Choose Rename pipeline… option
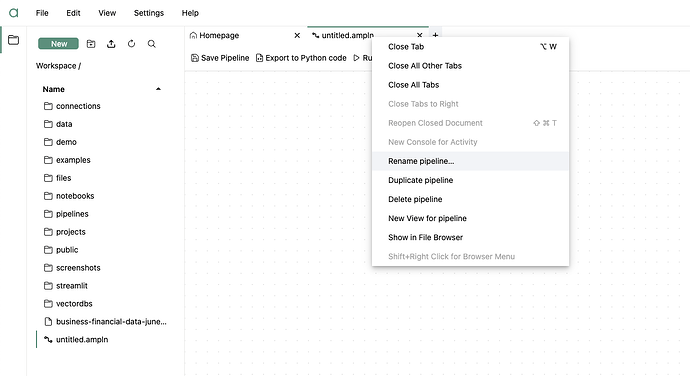Screen dimensions: 690x376 470,161
